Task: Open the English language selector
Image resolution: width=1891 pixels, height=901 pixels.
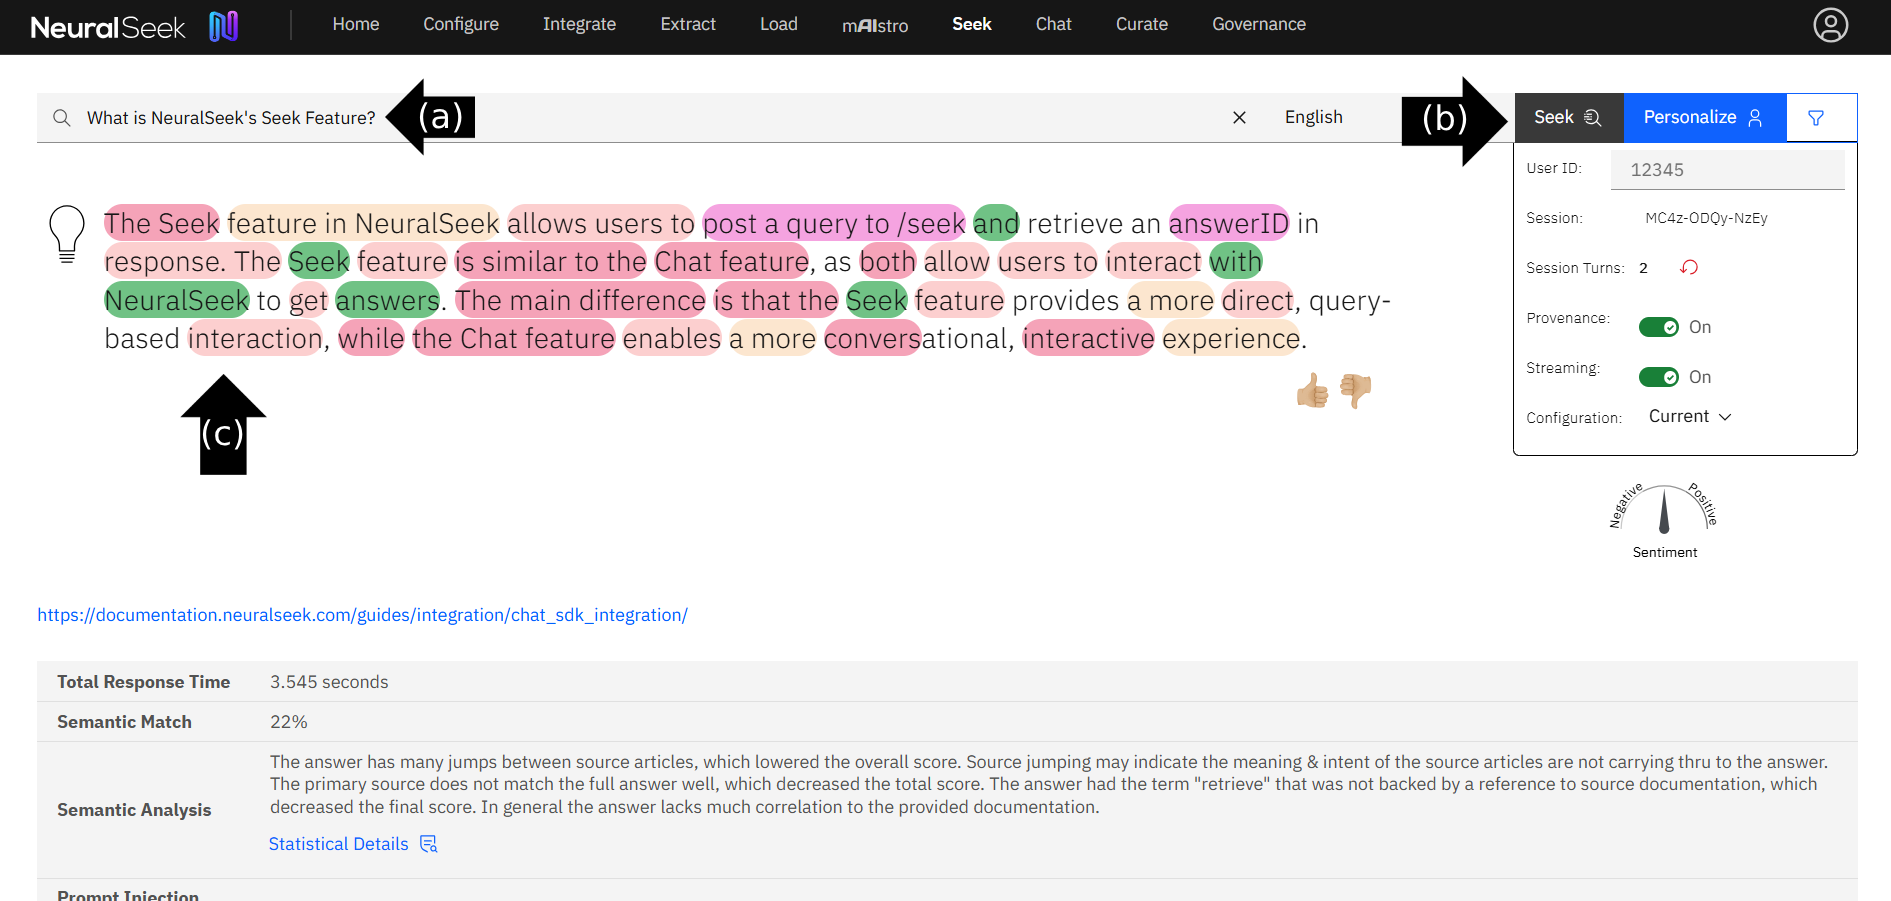Action: (1313, 118)
